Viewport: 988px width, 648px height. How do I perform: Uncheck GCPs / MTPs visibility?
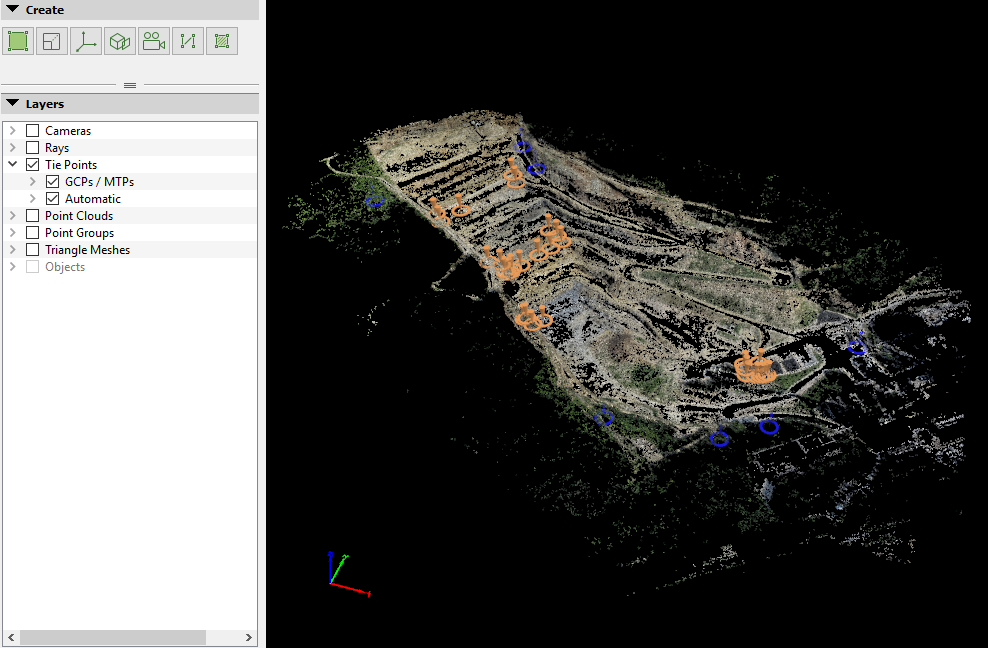(x=52, y=181)
